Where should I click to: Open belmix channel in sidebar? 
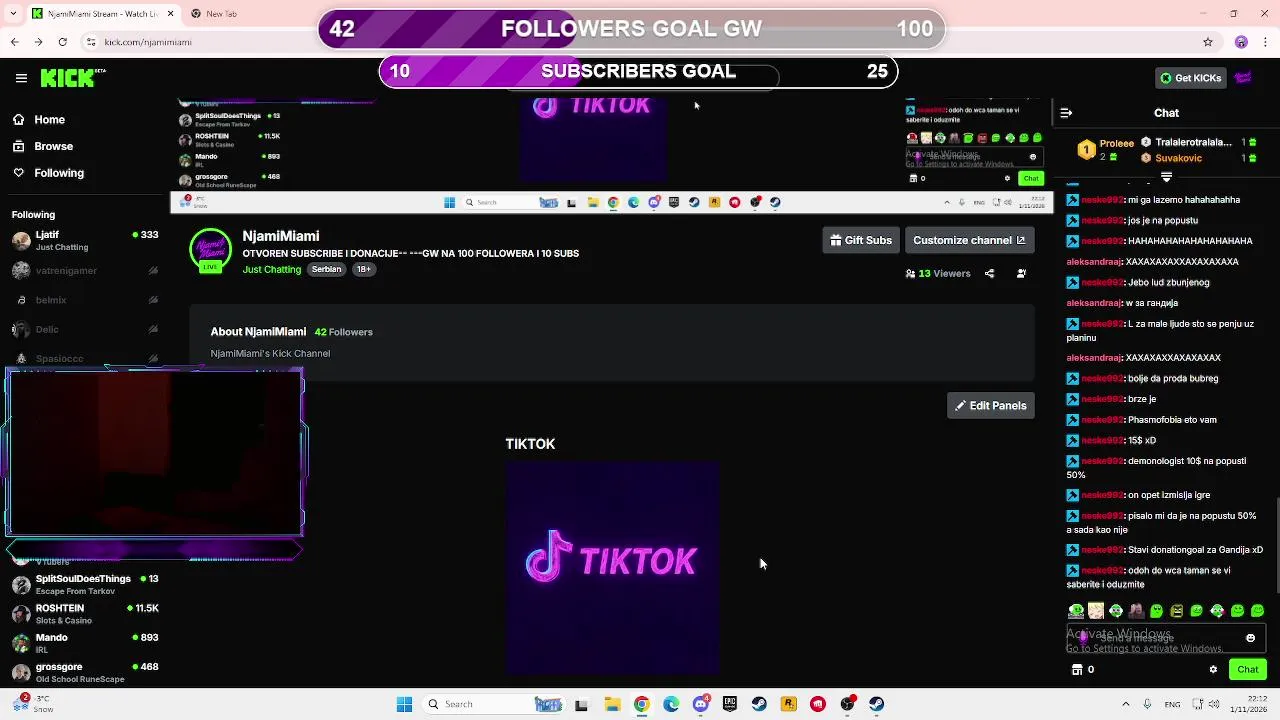click(85, 300)
